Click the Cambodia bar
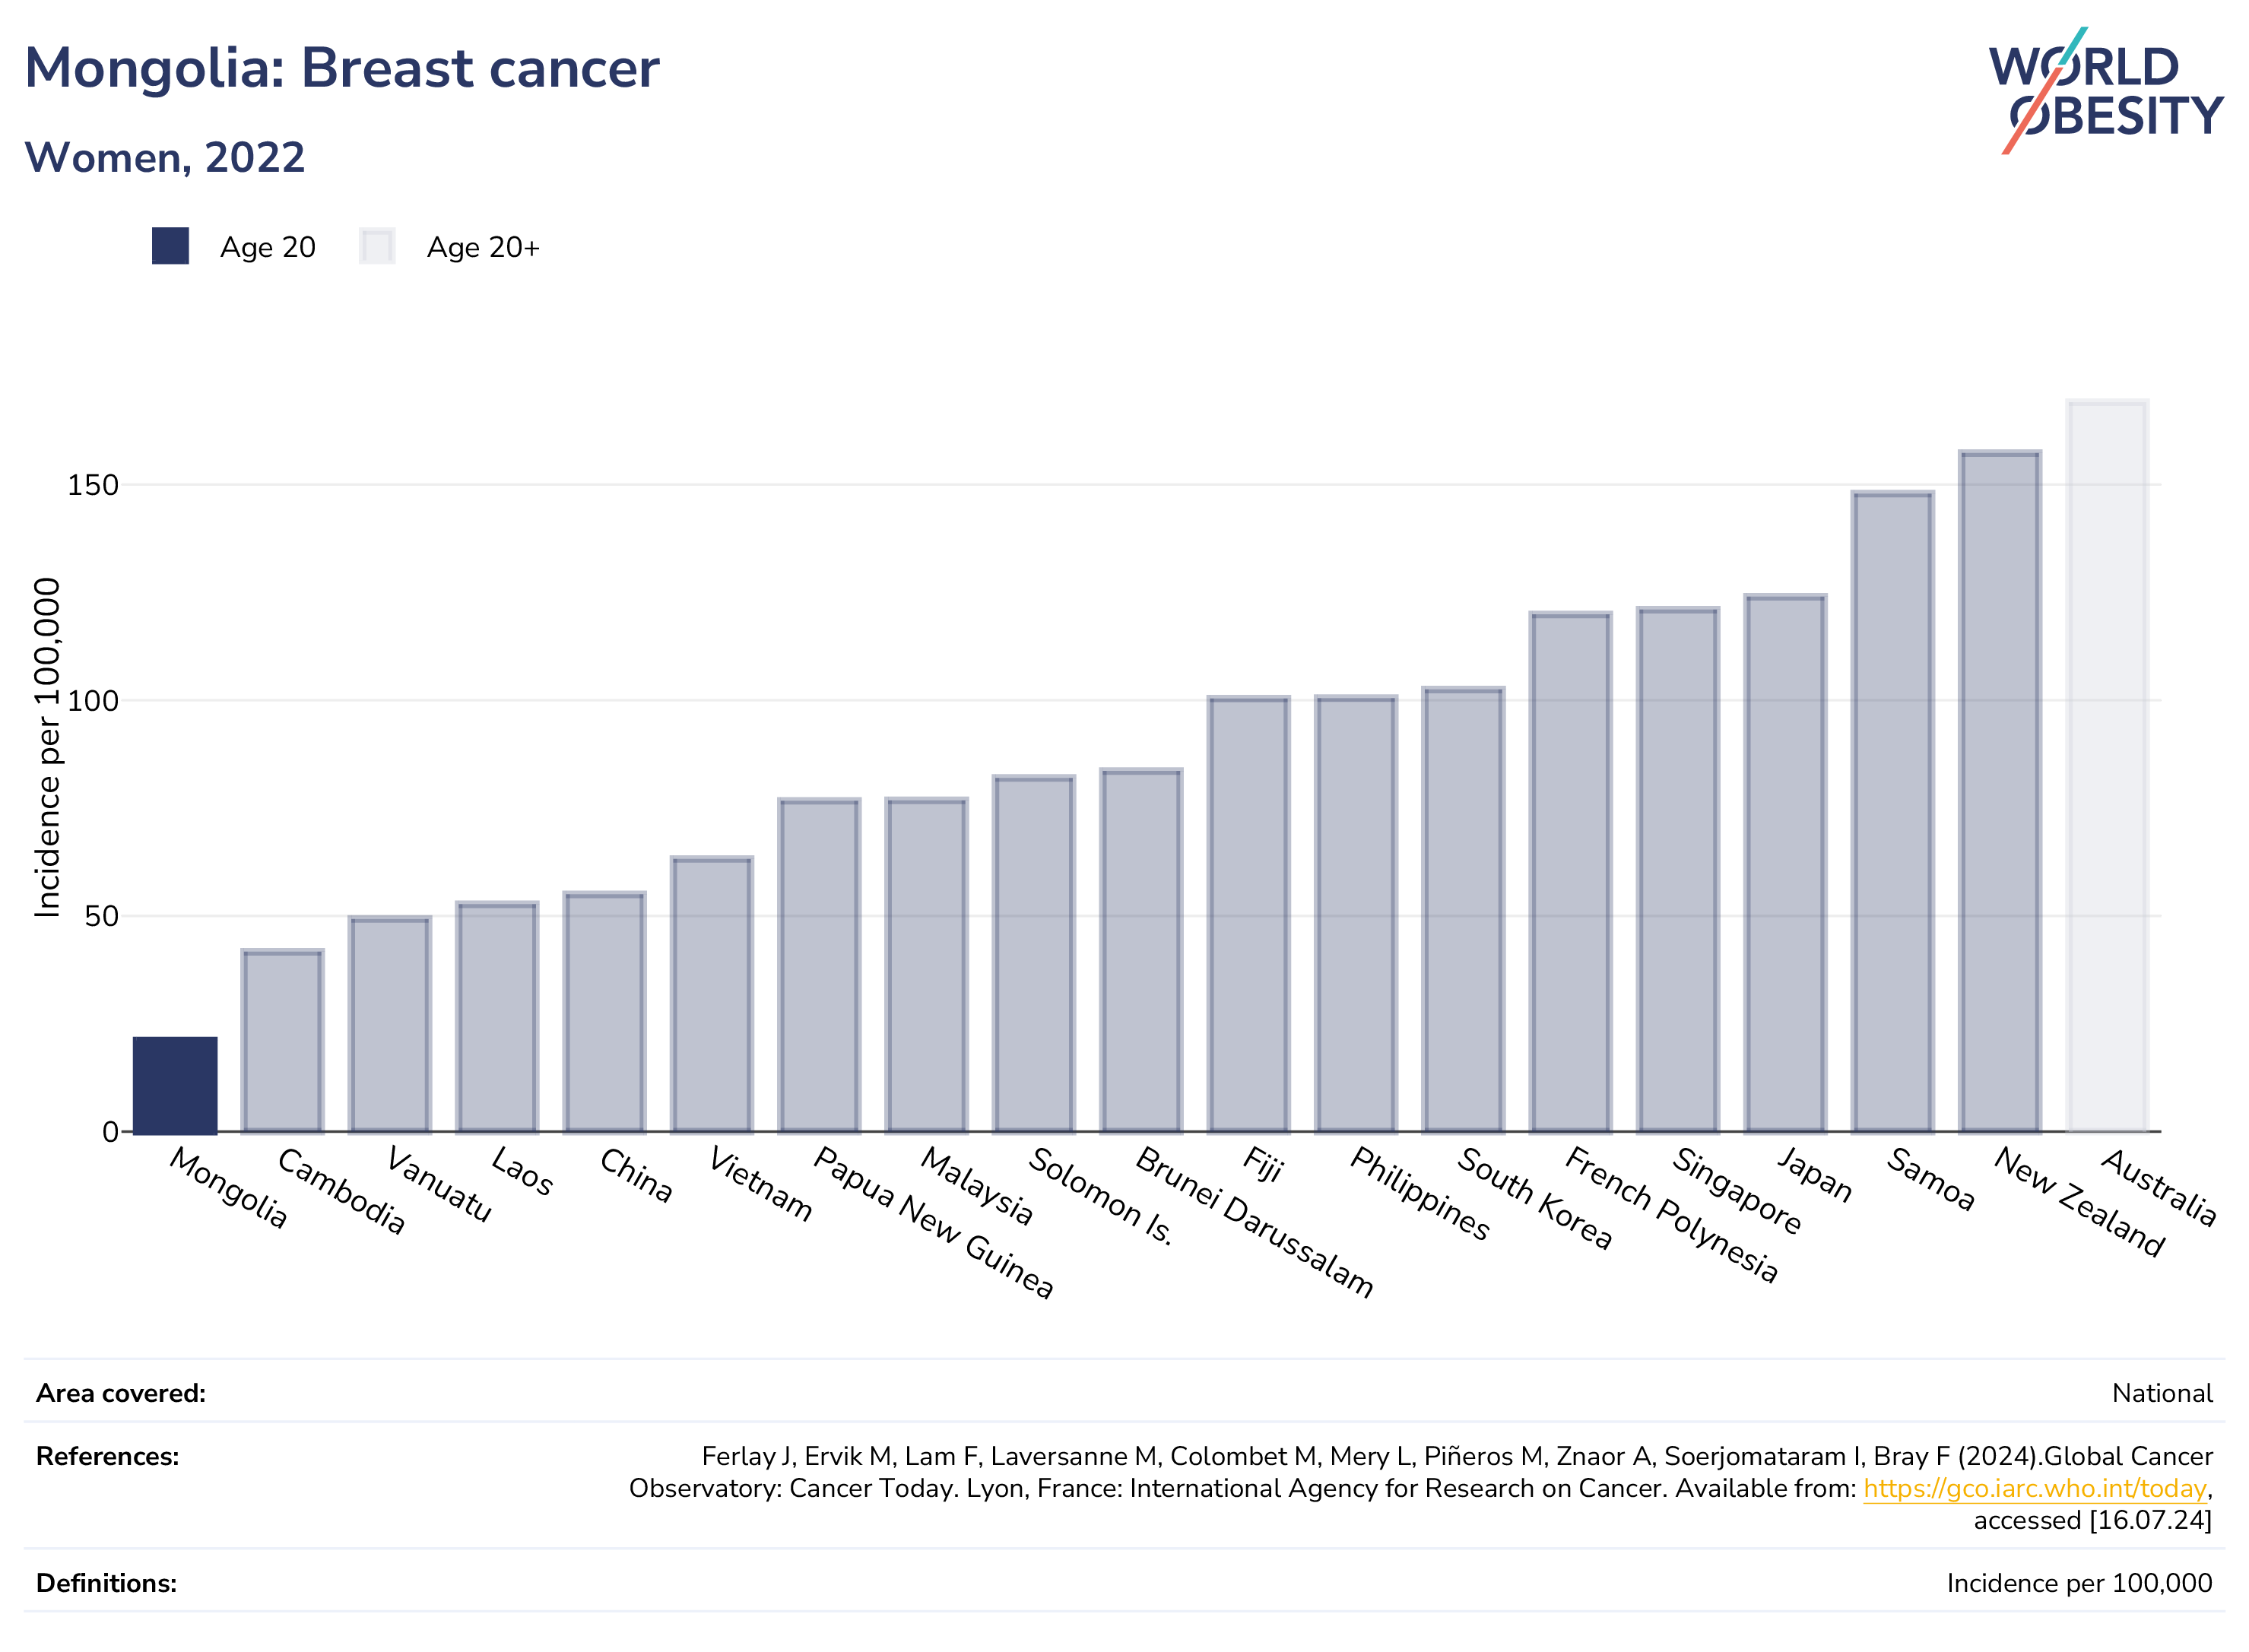The image size is (2249, 1652). [282, 1041]
